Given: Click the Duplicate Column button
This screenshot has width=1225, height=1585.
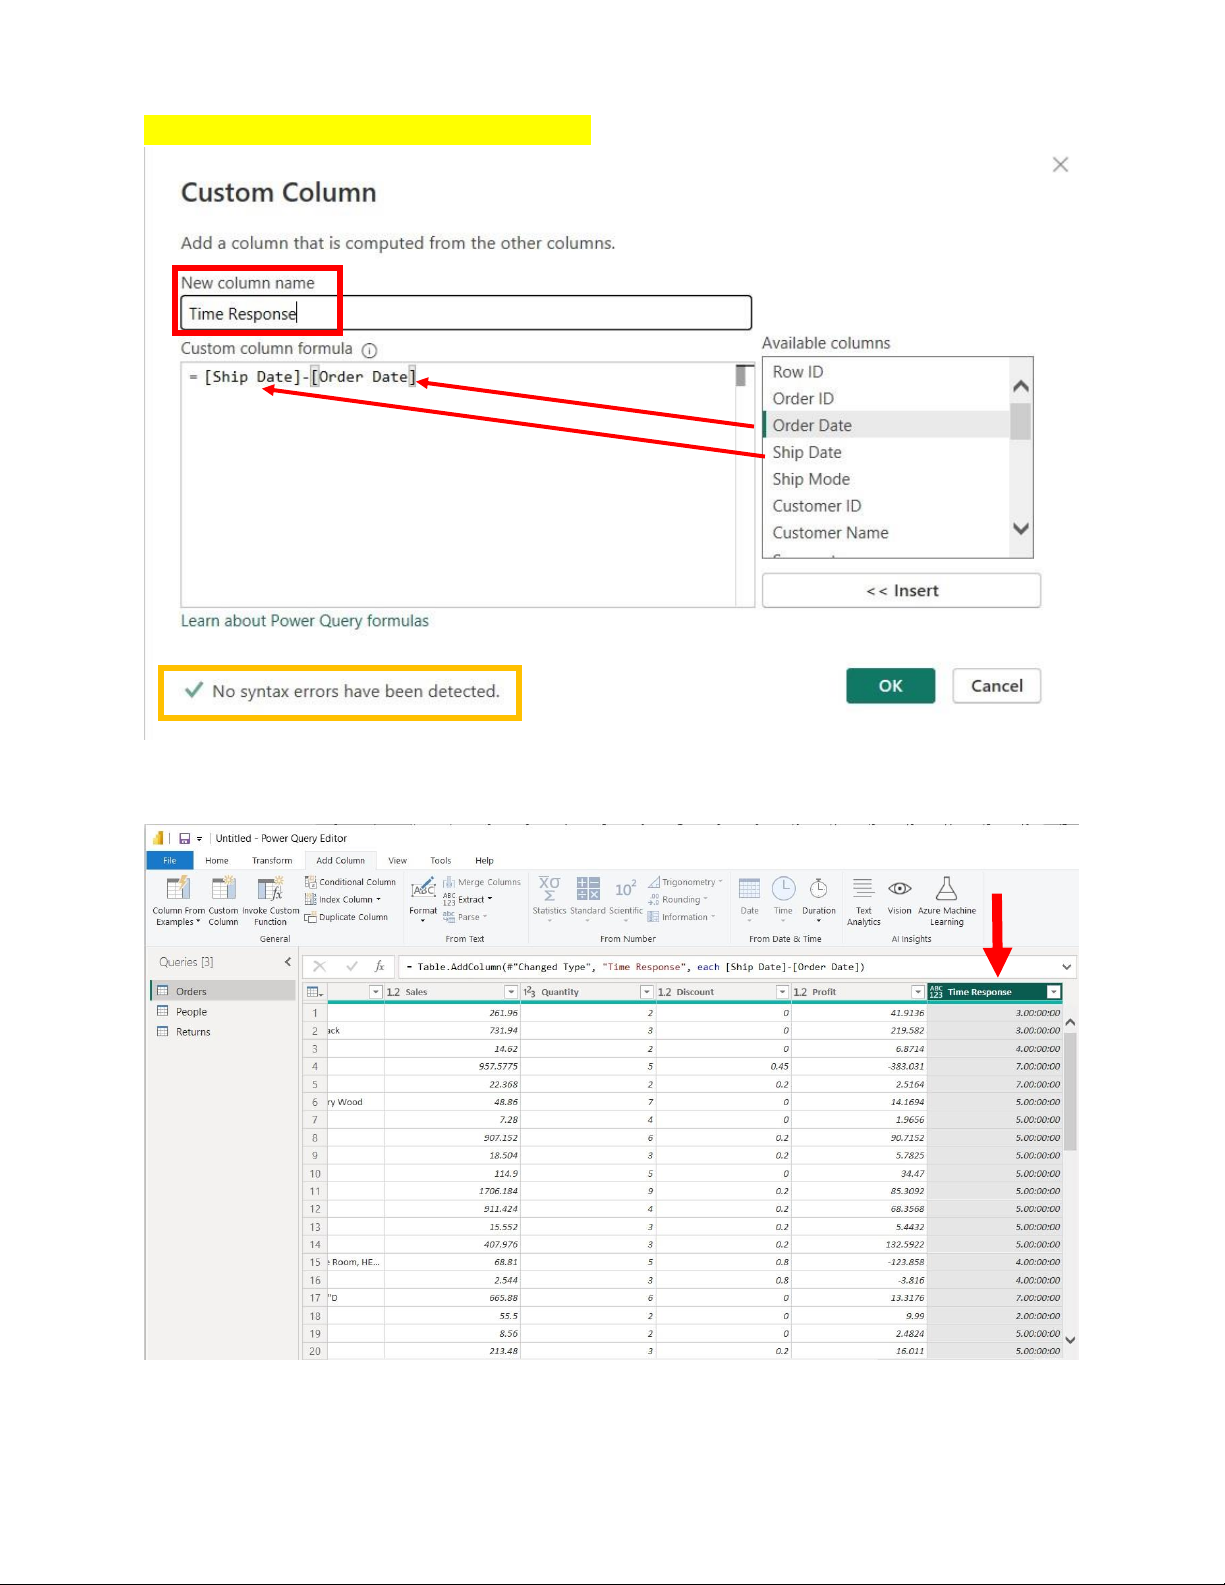Looking at the screenshot, I should pos(346,917).
